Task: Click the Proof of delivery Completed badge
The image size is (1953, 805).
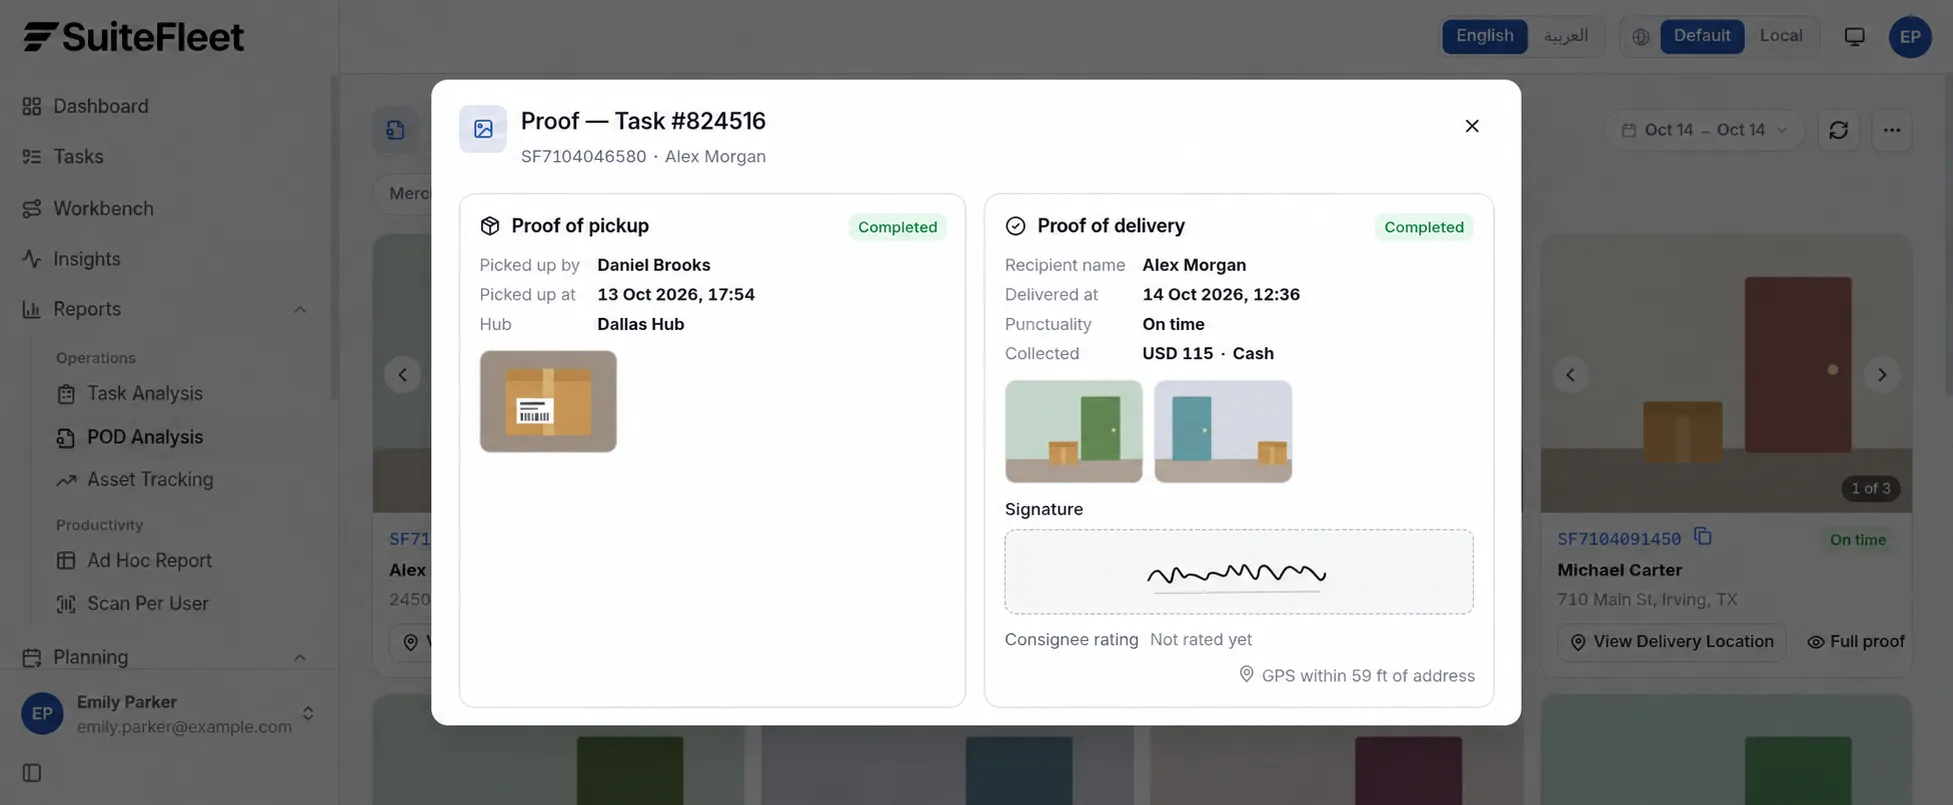Action: coord(1423,227)
